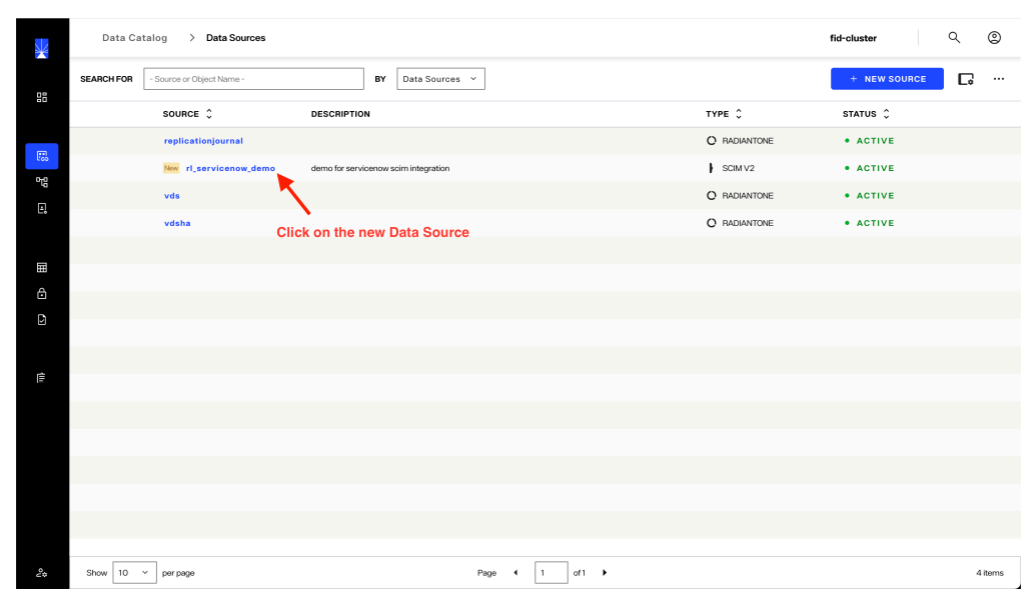Screen dimensions: 1034x601
Task: Click the SCIM V2 type icon
Action: (x=711, y=168)
